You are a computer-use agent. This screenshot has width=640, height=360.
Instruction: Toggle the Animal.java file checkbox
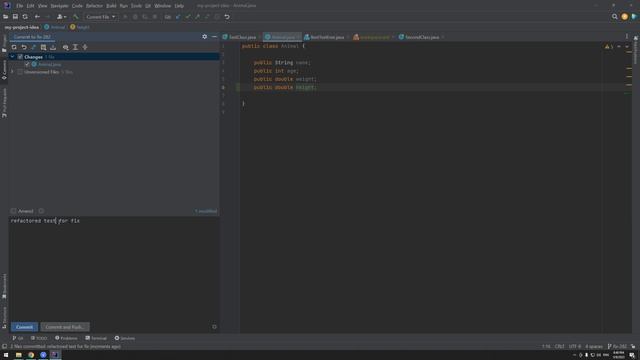pos(27,64)
